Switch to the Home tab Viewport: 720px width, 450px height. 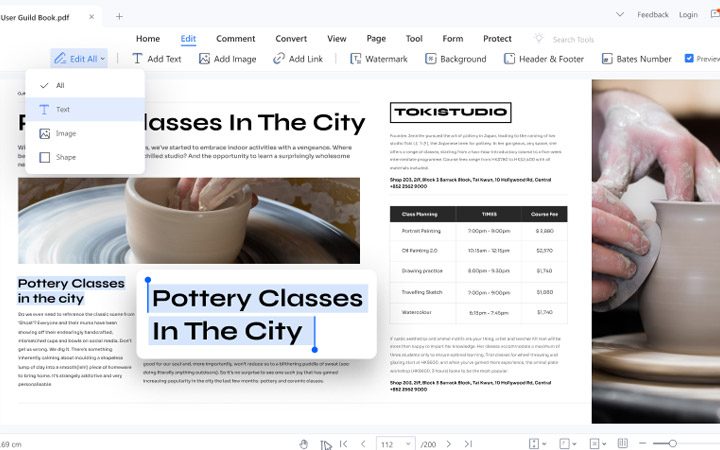[x=148, y=39]
